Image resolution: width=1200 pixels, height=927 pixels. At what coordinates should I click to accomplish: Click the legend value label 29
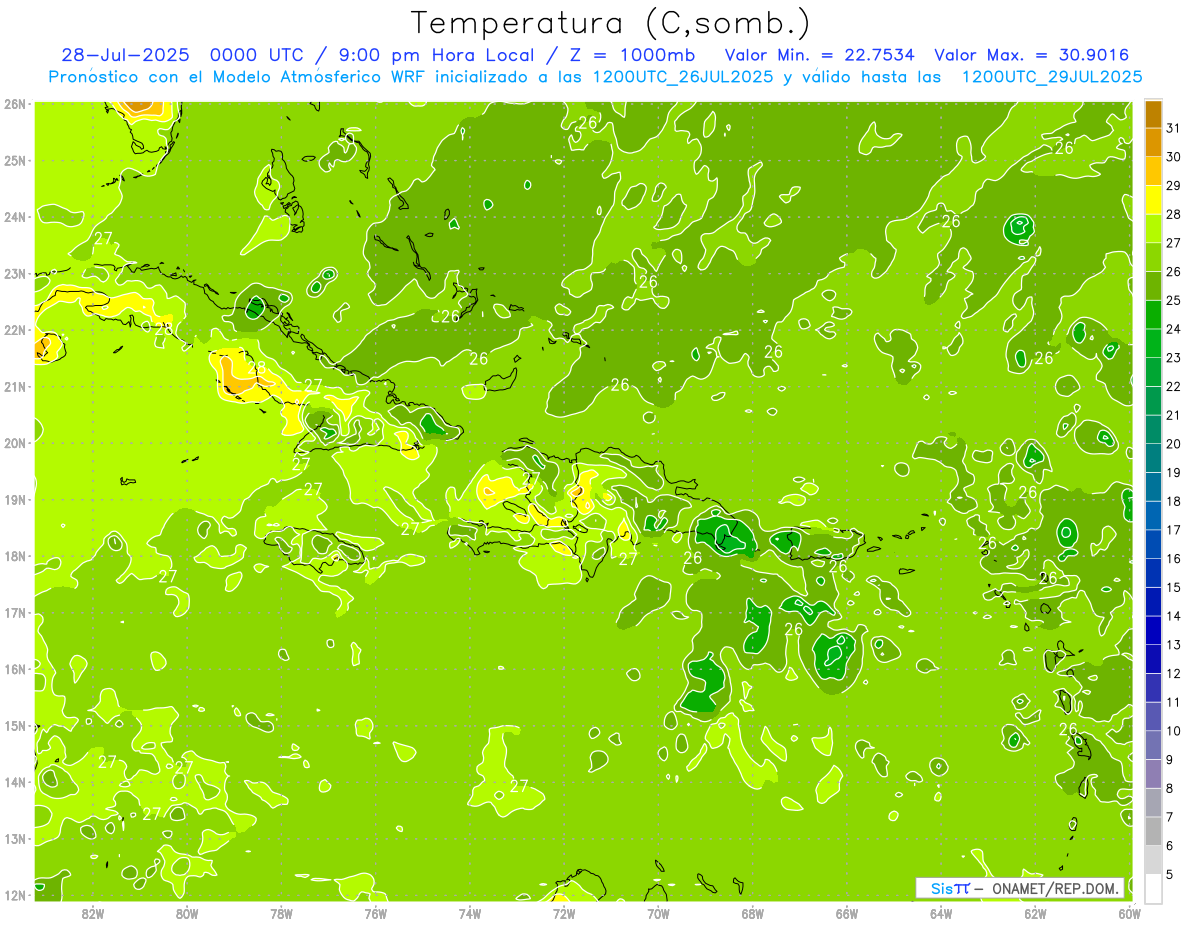(x=1173, y=186)
